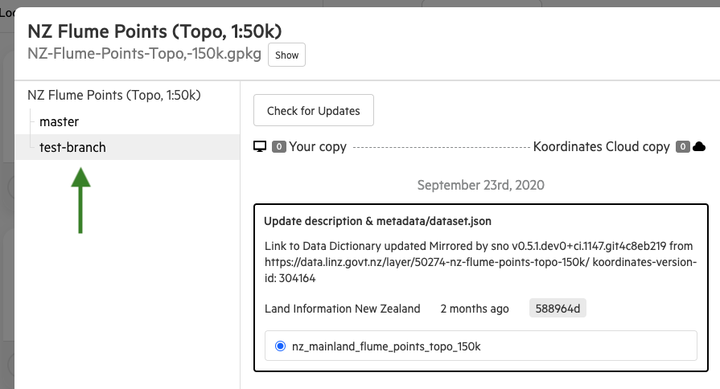Click NZ Flume Points root tree item
Image resolution: width=720 pixels, height=389 pixels.
(x=114, y=95)
